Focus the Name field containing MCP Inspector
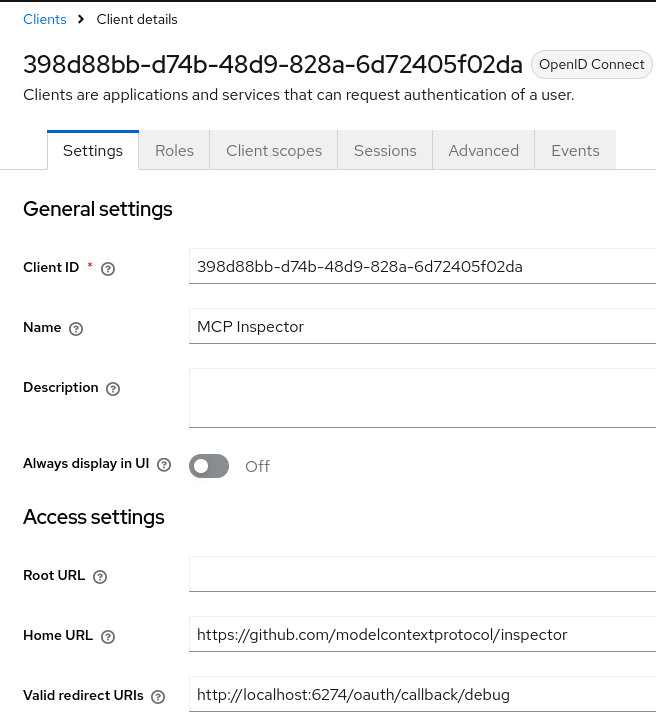 pyautogui.click(x=420, y=327)
